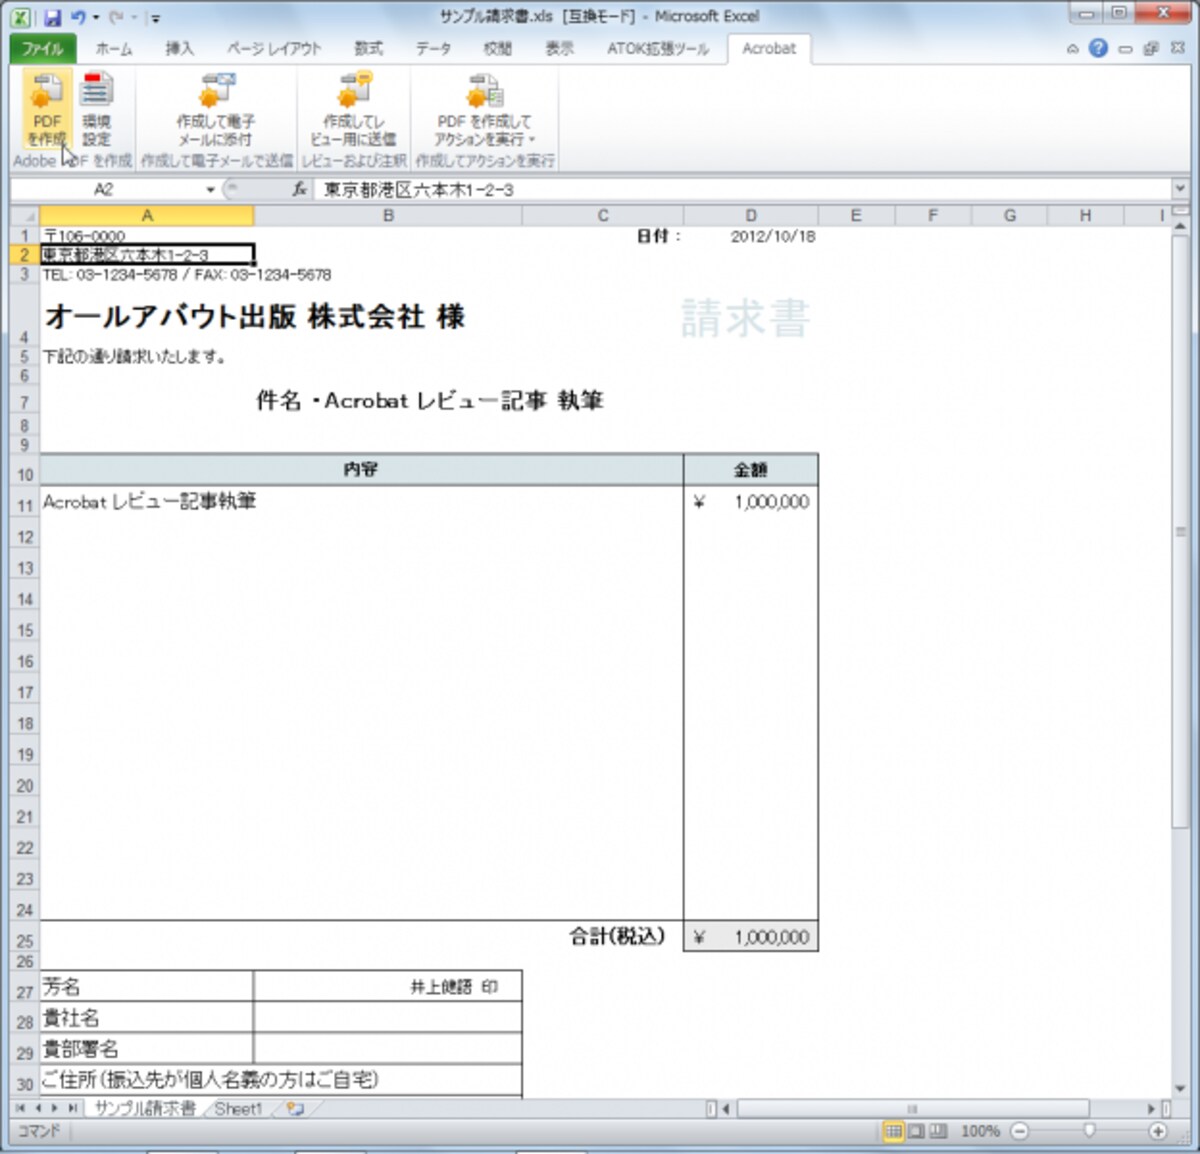Click the formula bar containing 東京都港区六本木1-2-3
Viewport: 1200px width, 1154px height.
[742, 189]
